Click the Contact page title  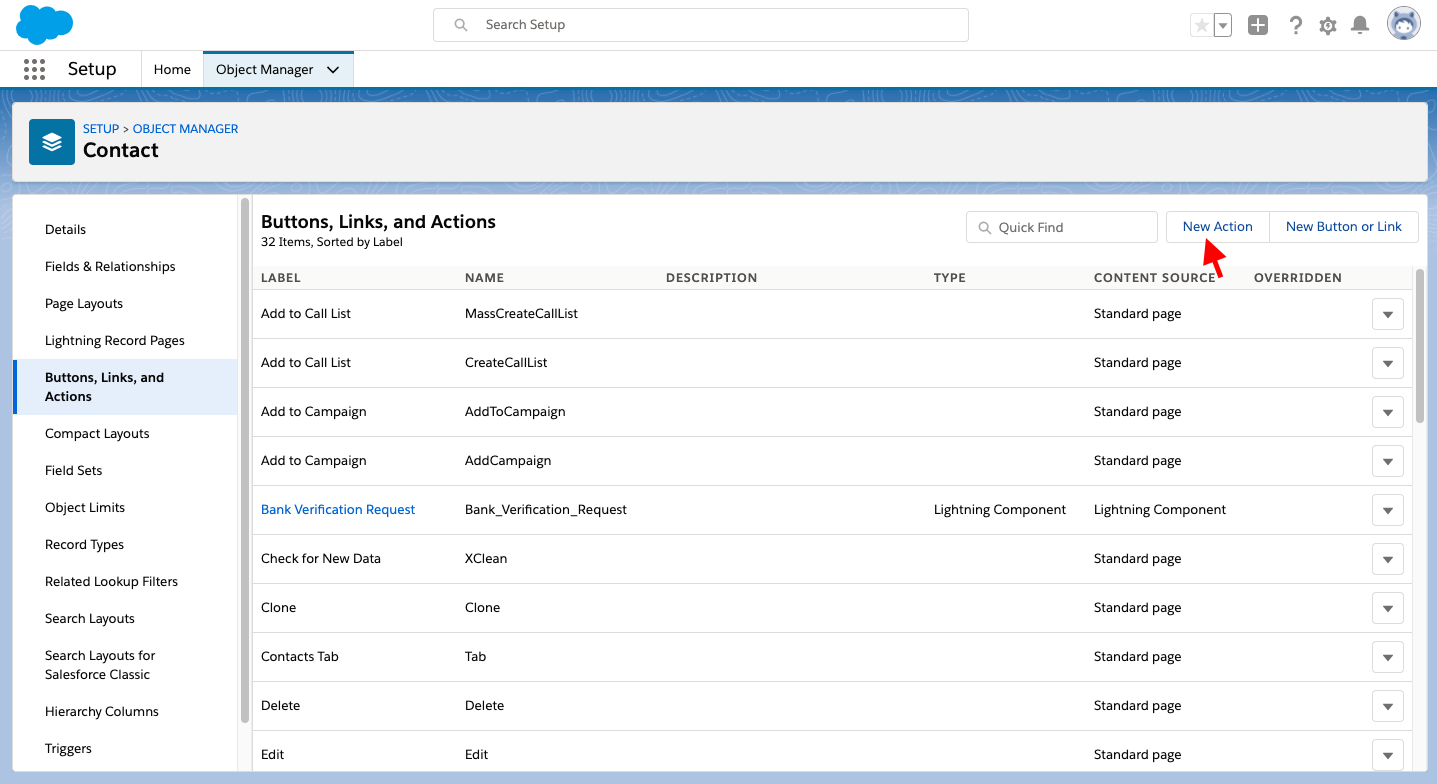tap(121, 151)
